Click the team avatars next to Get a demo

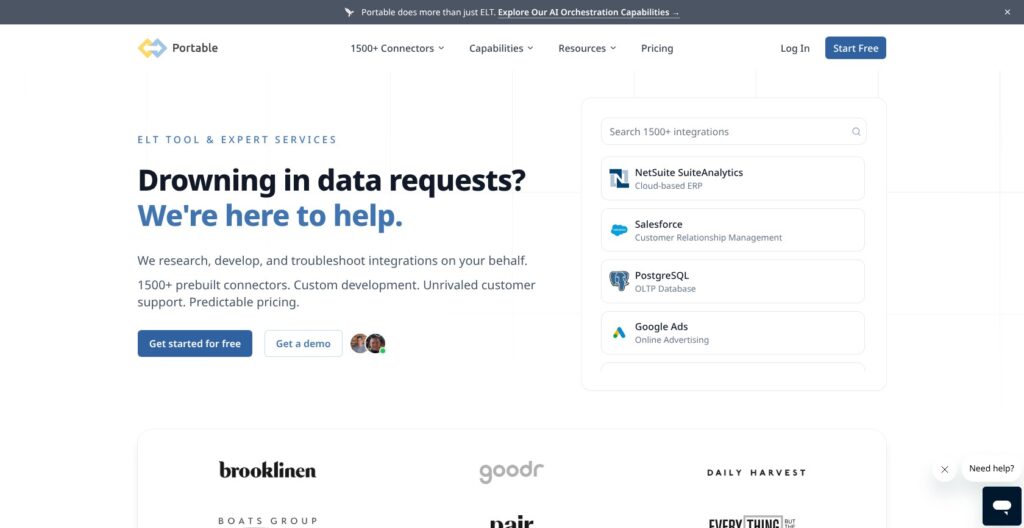point(368,343)
